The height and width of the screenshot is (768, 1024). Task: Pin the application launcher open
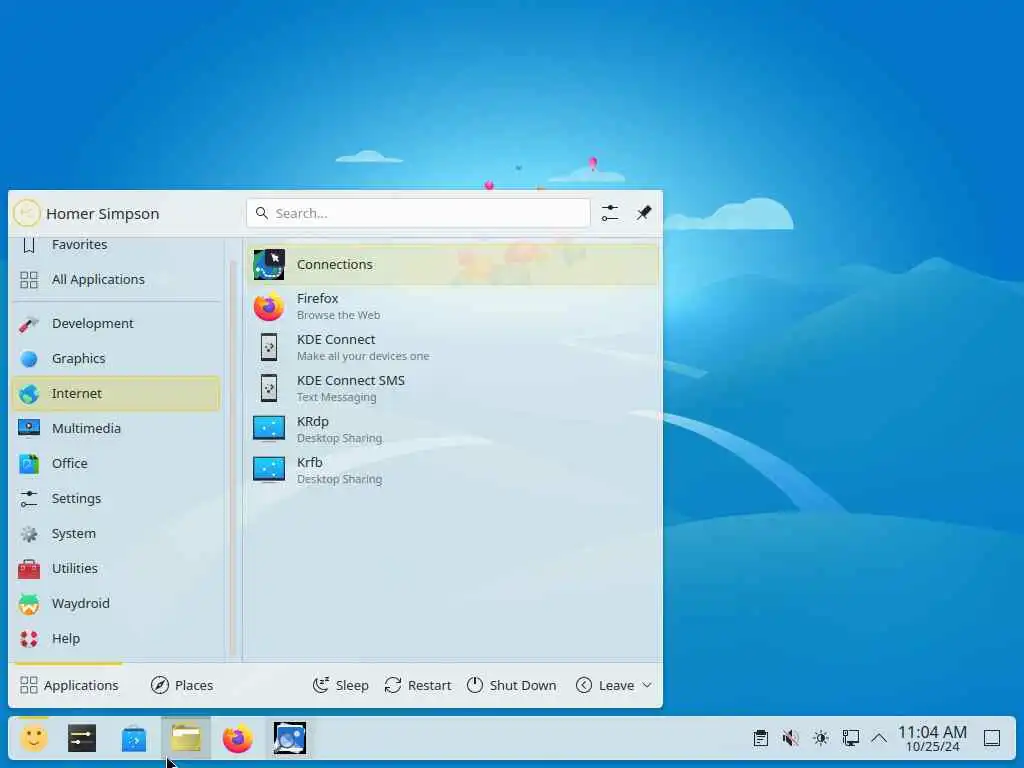[644, 213]
